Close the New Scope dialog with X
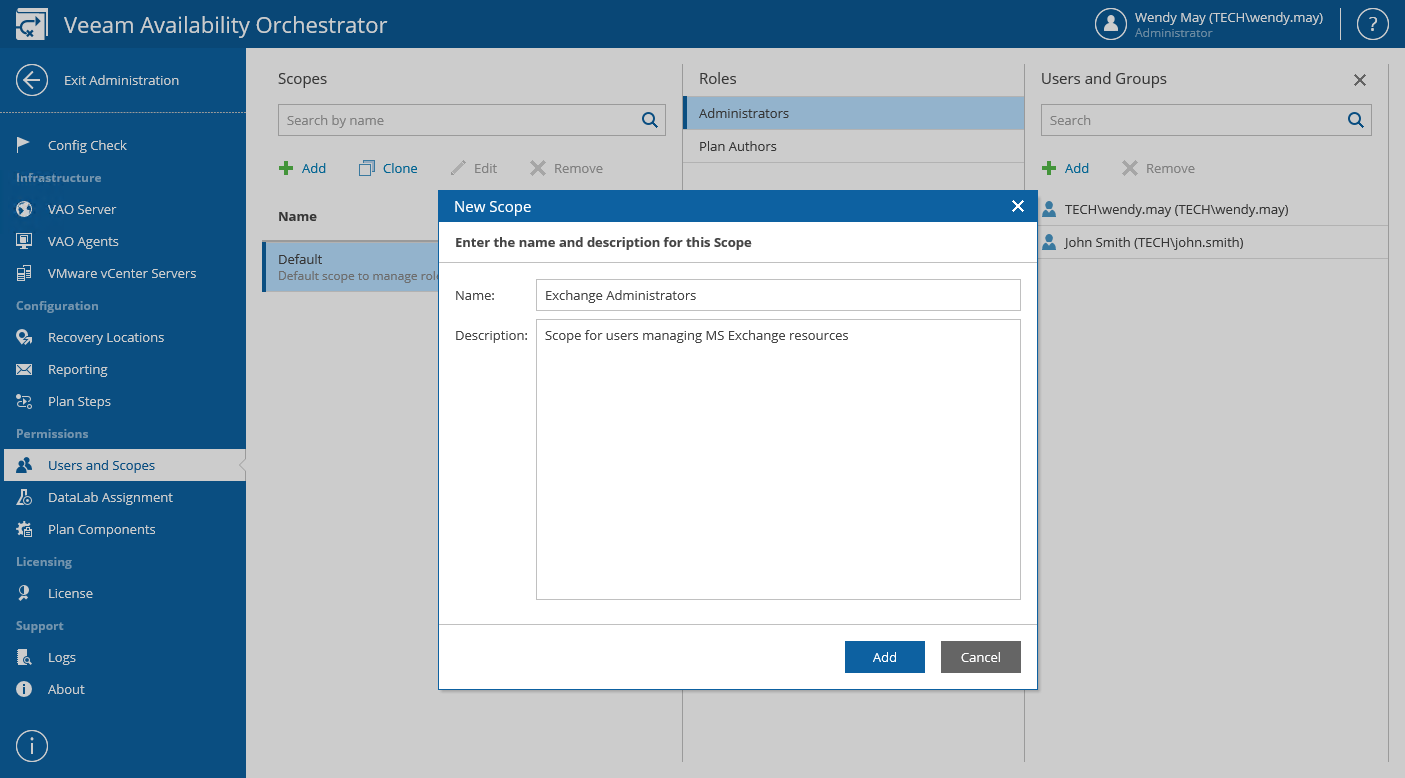This screenshot has width=1405, height=778. pos(1018,206)
